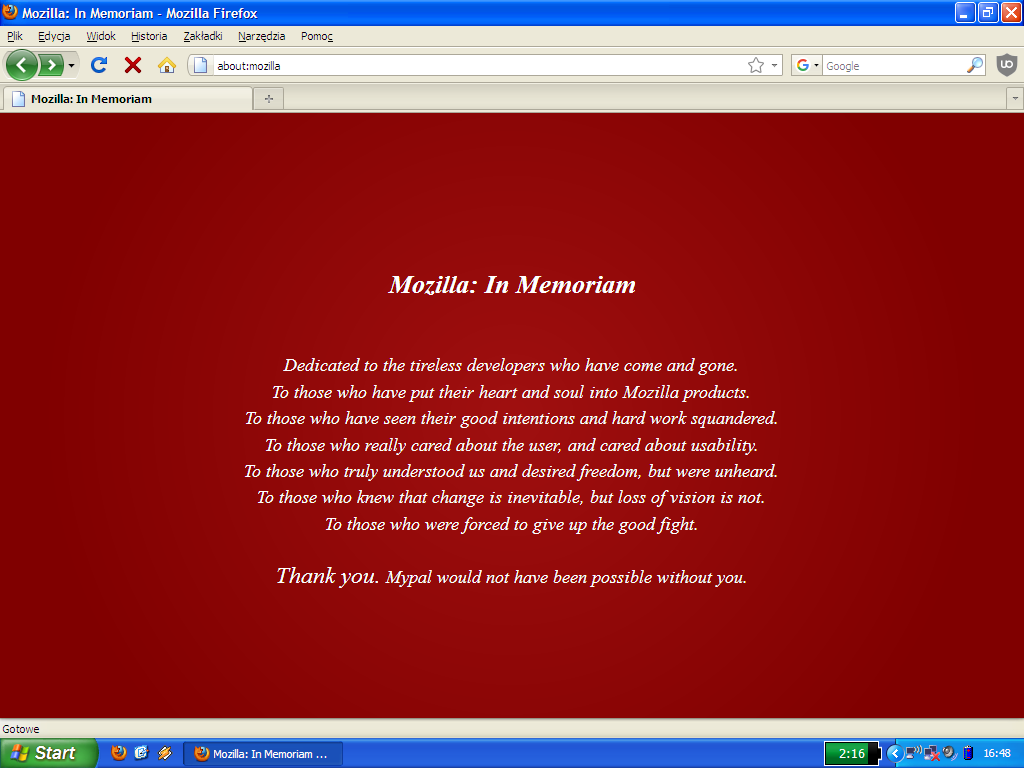This screenshot has width=1024, height=768.
Task: Open the volume speaker tray icon
Action: [950, 753]
